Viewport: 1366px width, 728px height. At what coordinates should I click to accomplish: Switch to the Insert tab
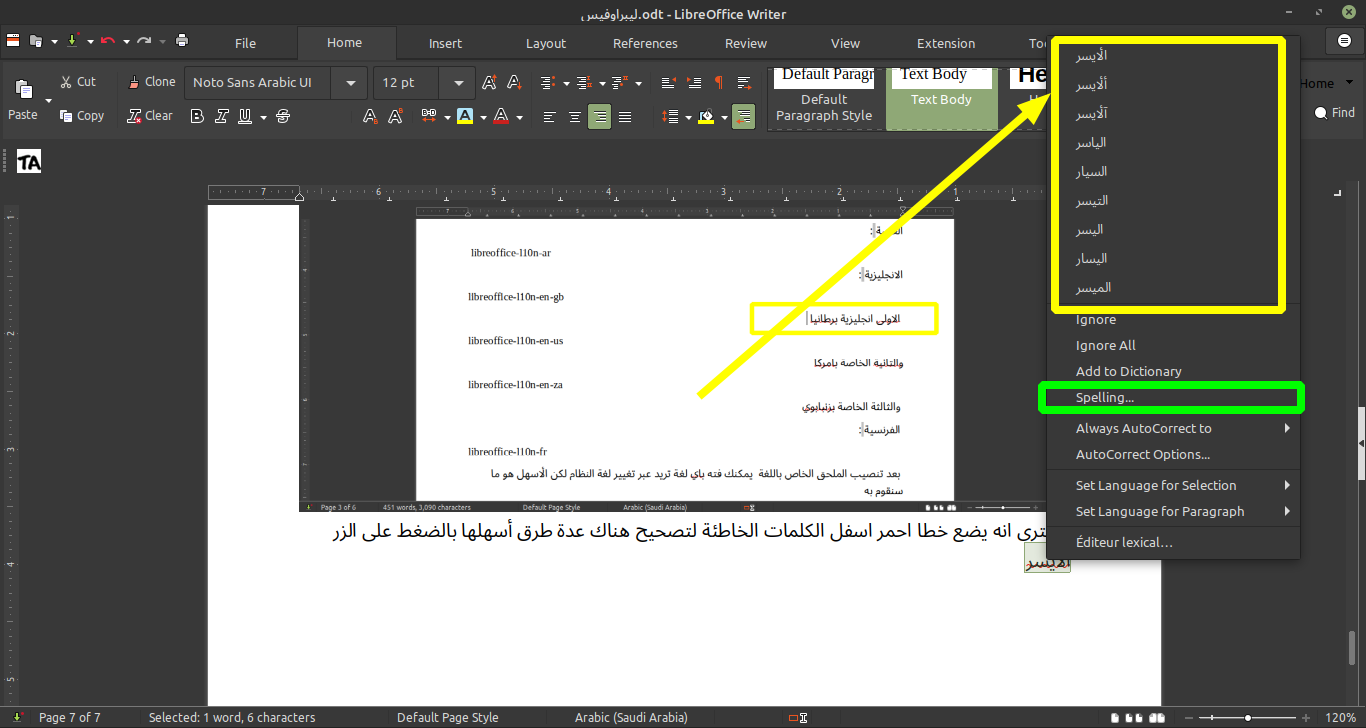445,43
